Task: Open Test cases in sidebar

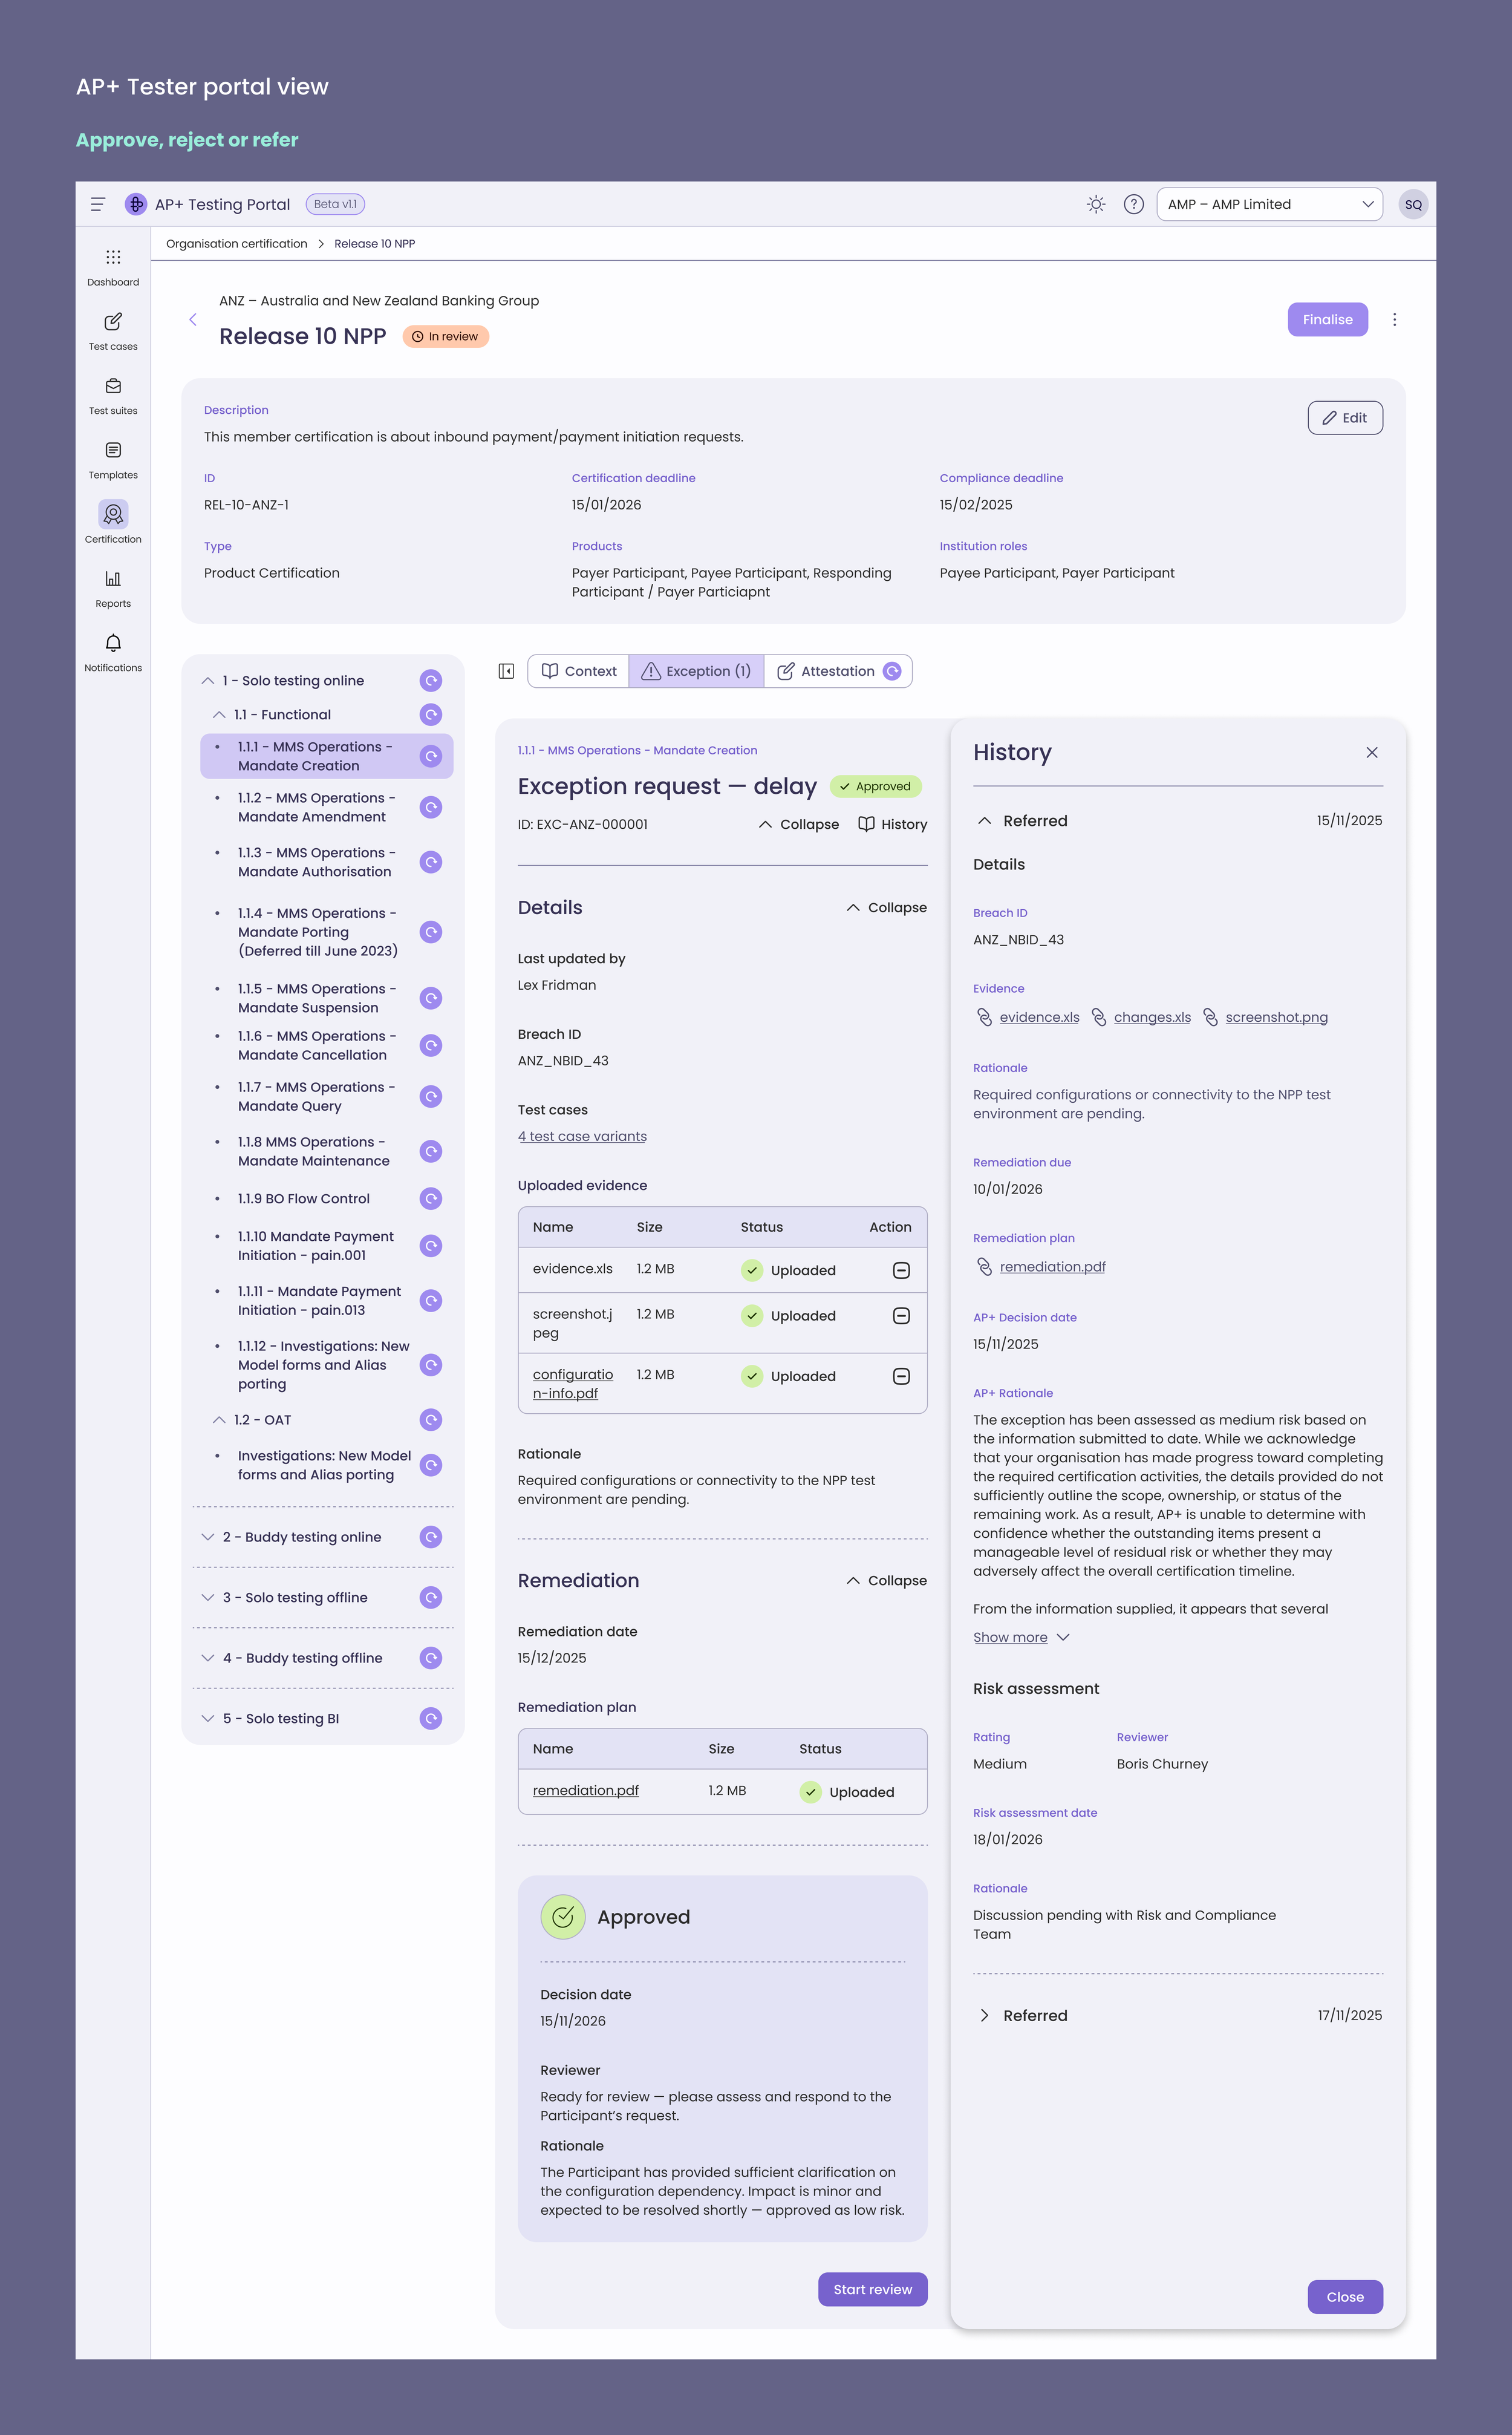Action: tap(113, 322)
